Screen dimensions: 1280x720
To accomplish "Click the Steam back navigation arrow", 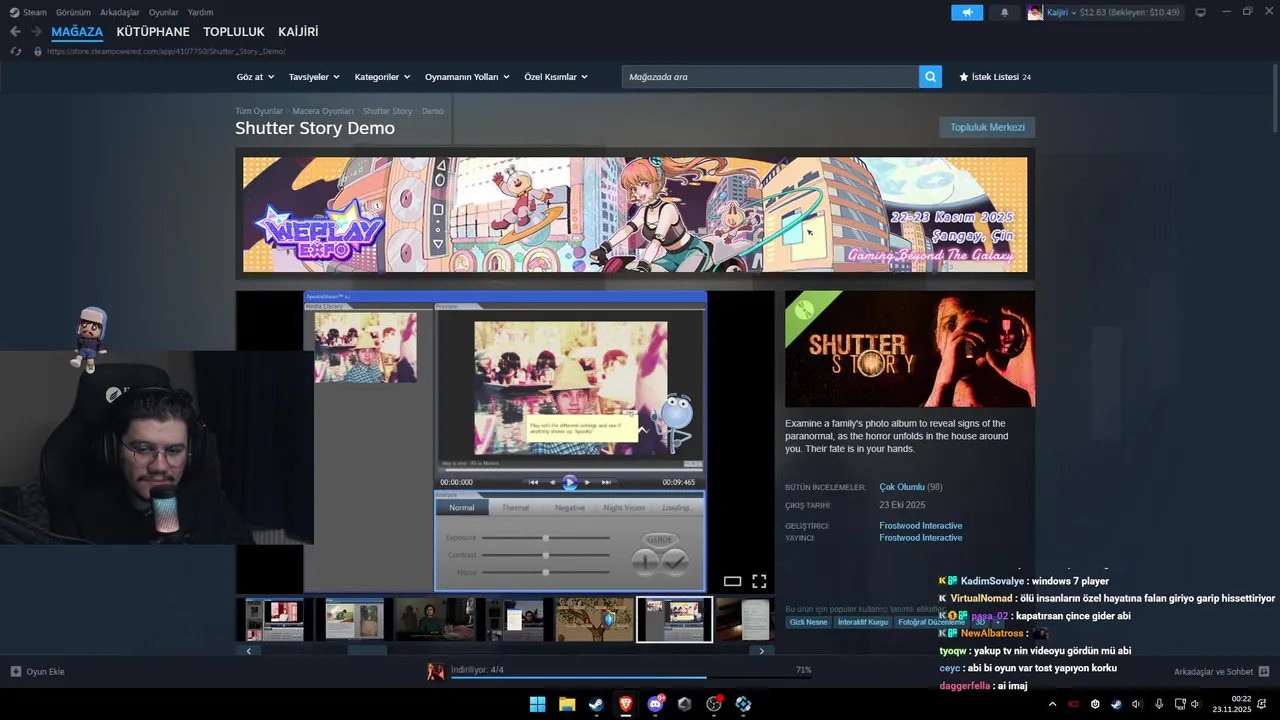I will (15, 32).
